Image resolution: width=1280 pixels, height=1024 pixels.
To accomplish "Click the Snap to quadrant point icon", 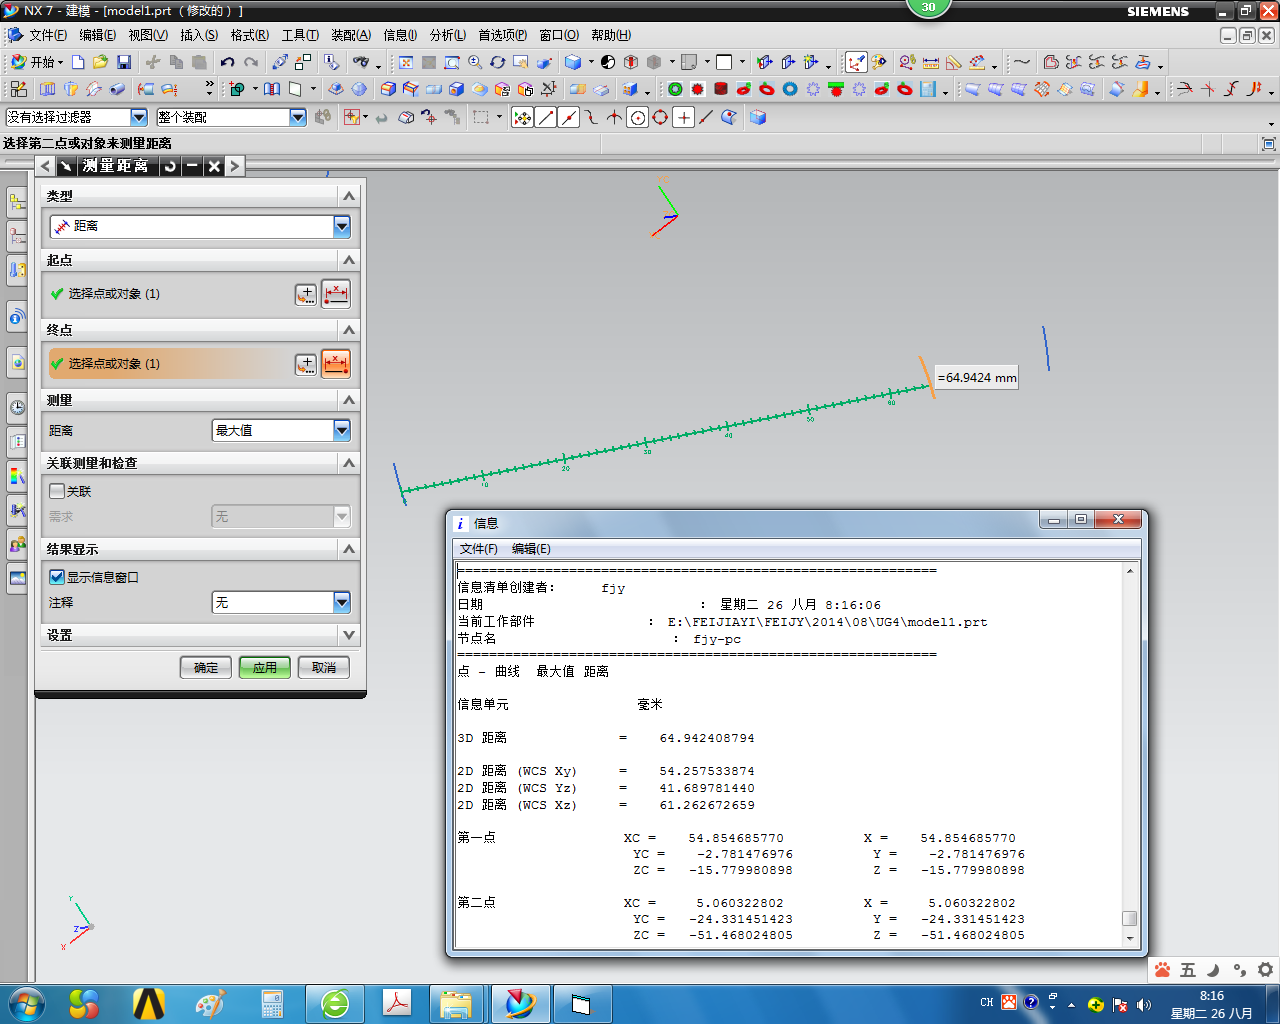I will [660, 117].
